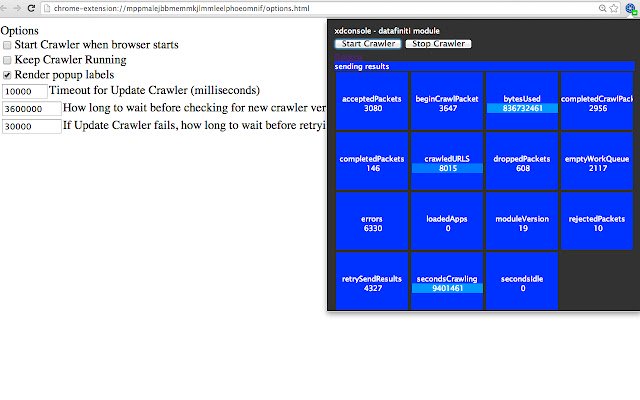Viewport: 640px width, 400px height.
Task: Click the bookmark star icon
Action: click(613, 8)
